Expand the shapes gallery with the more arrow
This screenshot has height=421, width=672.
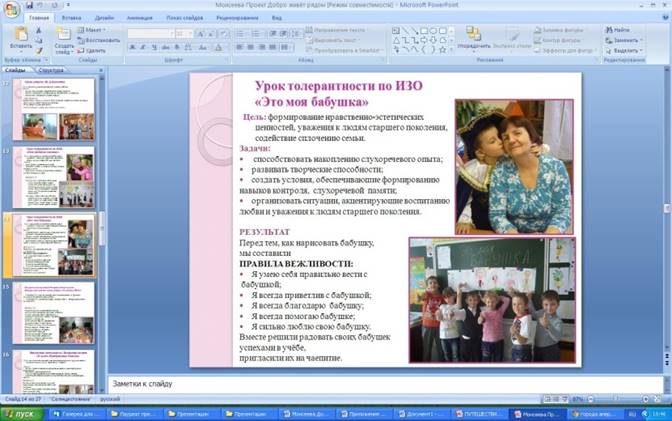(451, 50)
